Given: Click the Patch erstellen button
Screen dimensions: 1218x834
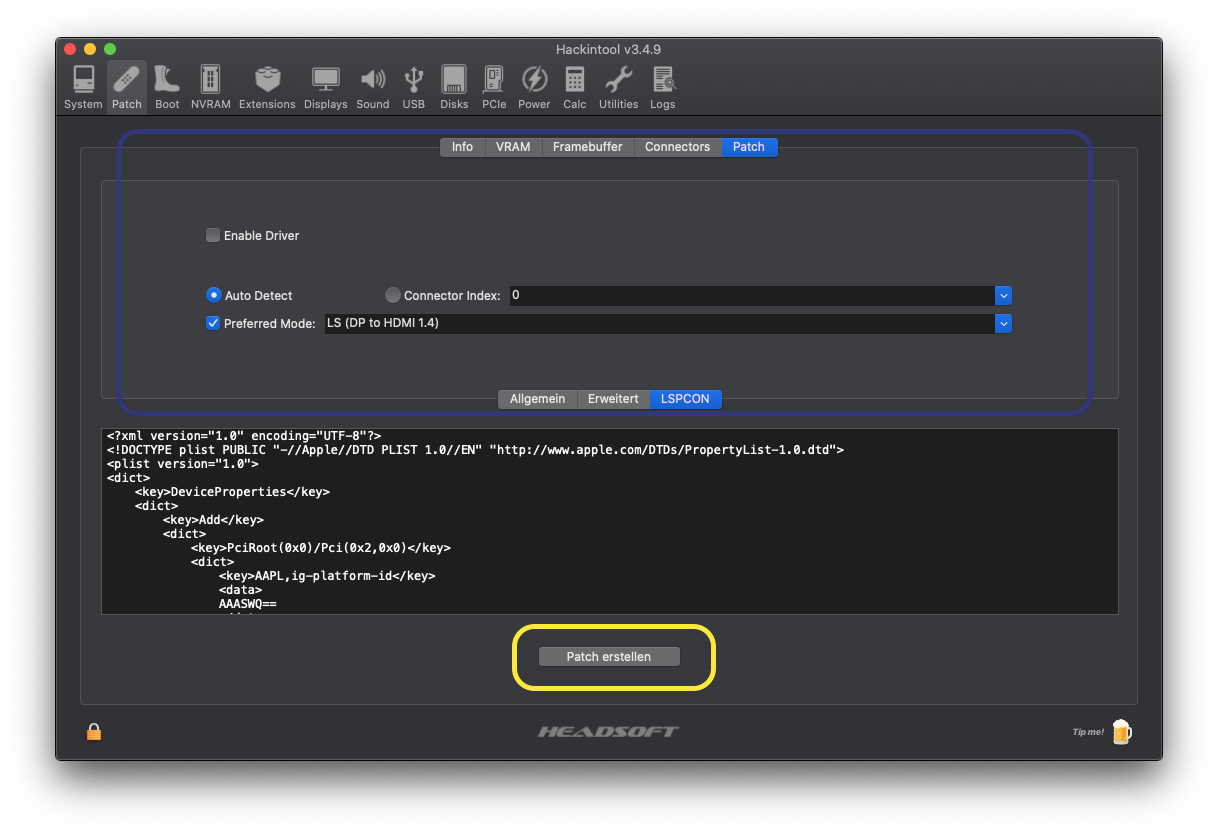Looking at the screenshot, I should 609,657.
